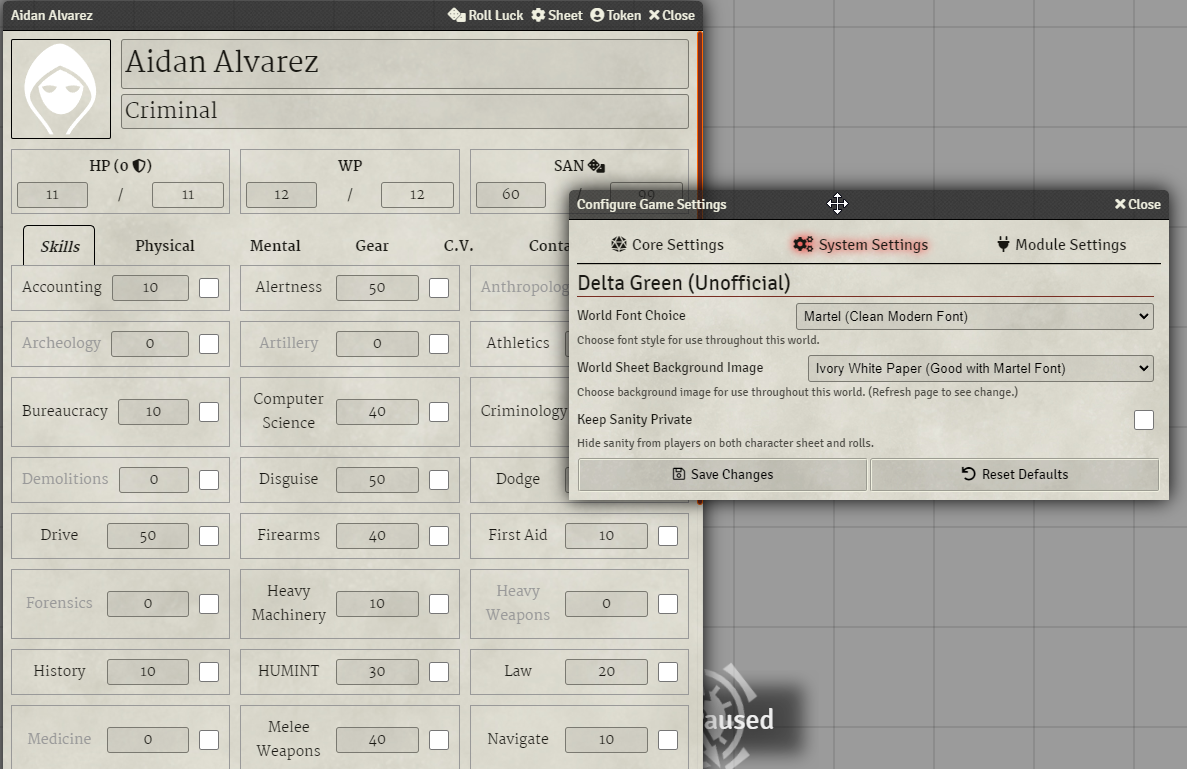Check the Alertness skill checkbox
This screenshot has height=769, width=1187.
[439, 288]
